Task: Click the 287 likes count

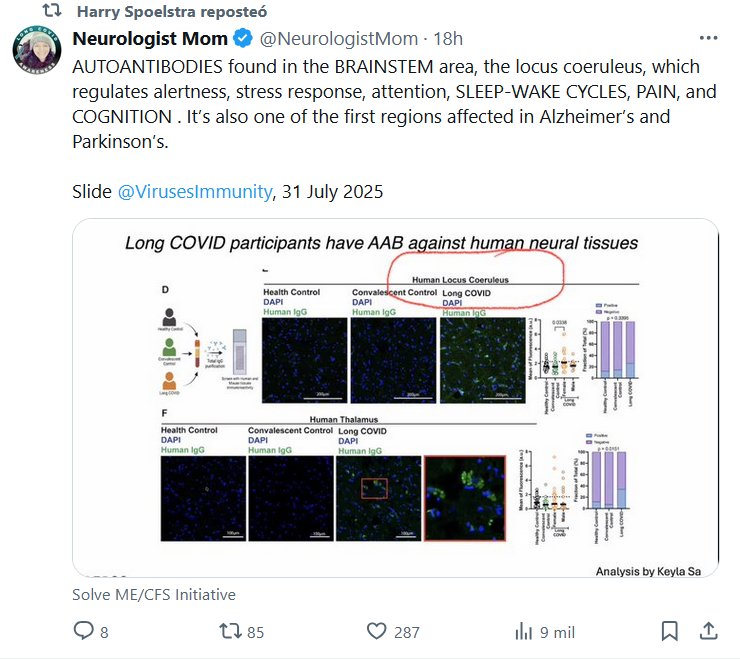Action: (406, 632)
